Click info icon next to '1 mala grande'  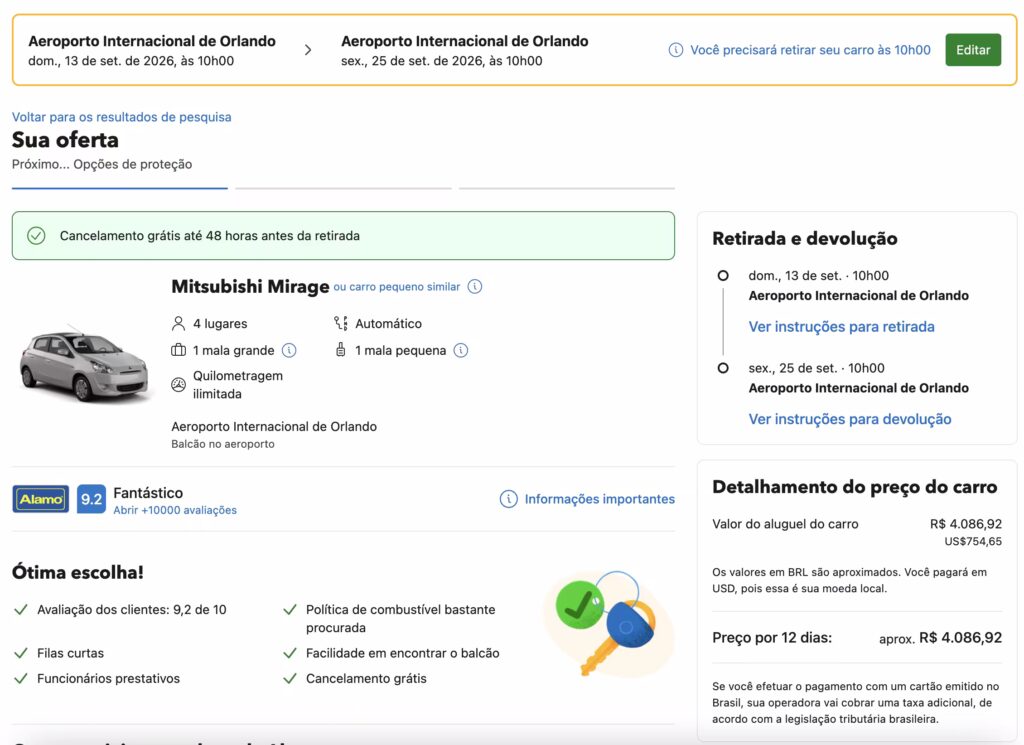click(x=289, y=350)
